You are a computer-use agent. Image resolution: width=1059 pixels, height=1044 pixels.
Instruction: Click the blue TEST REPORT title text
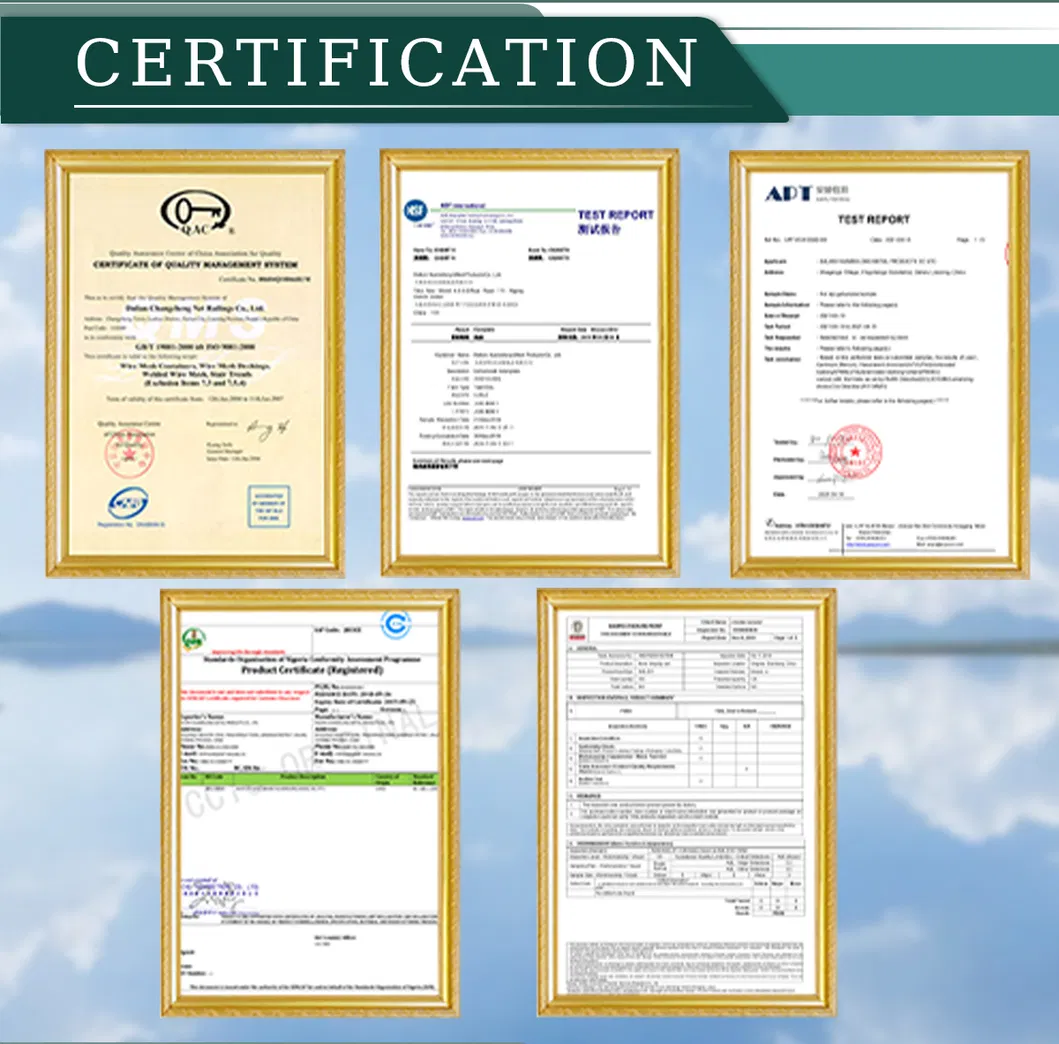(615, 215)
